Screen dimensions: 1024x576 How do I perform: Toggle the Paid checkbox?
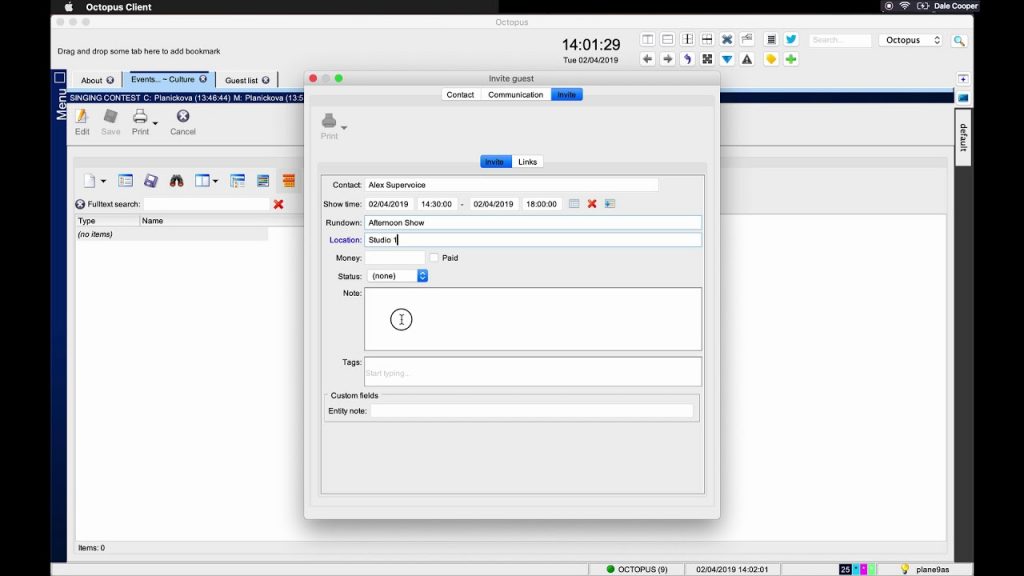[434, 257]
